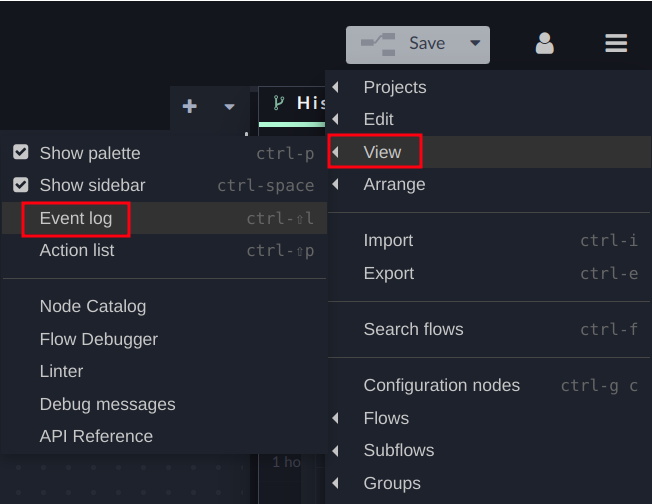Open Configuration nodes menu item

pyautogui.click(x=442, y=385)
